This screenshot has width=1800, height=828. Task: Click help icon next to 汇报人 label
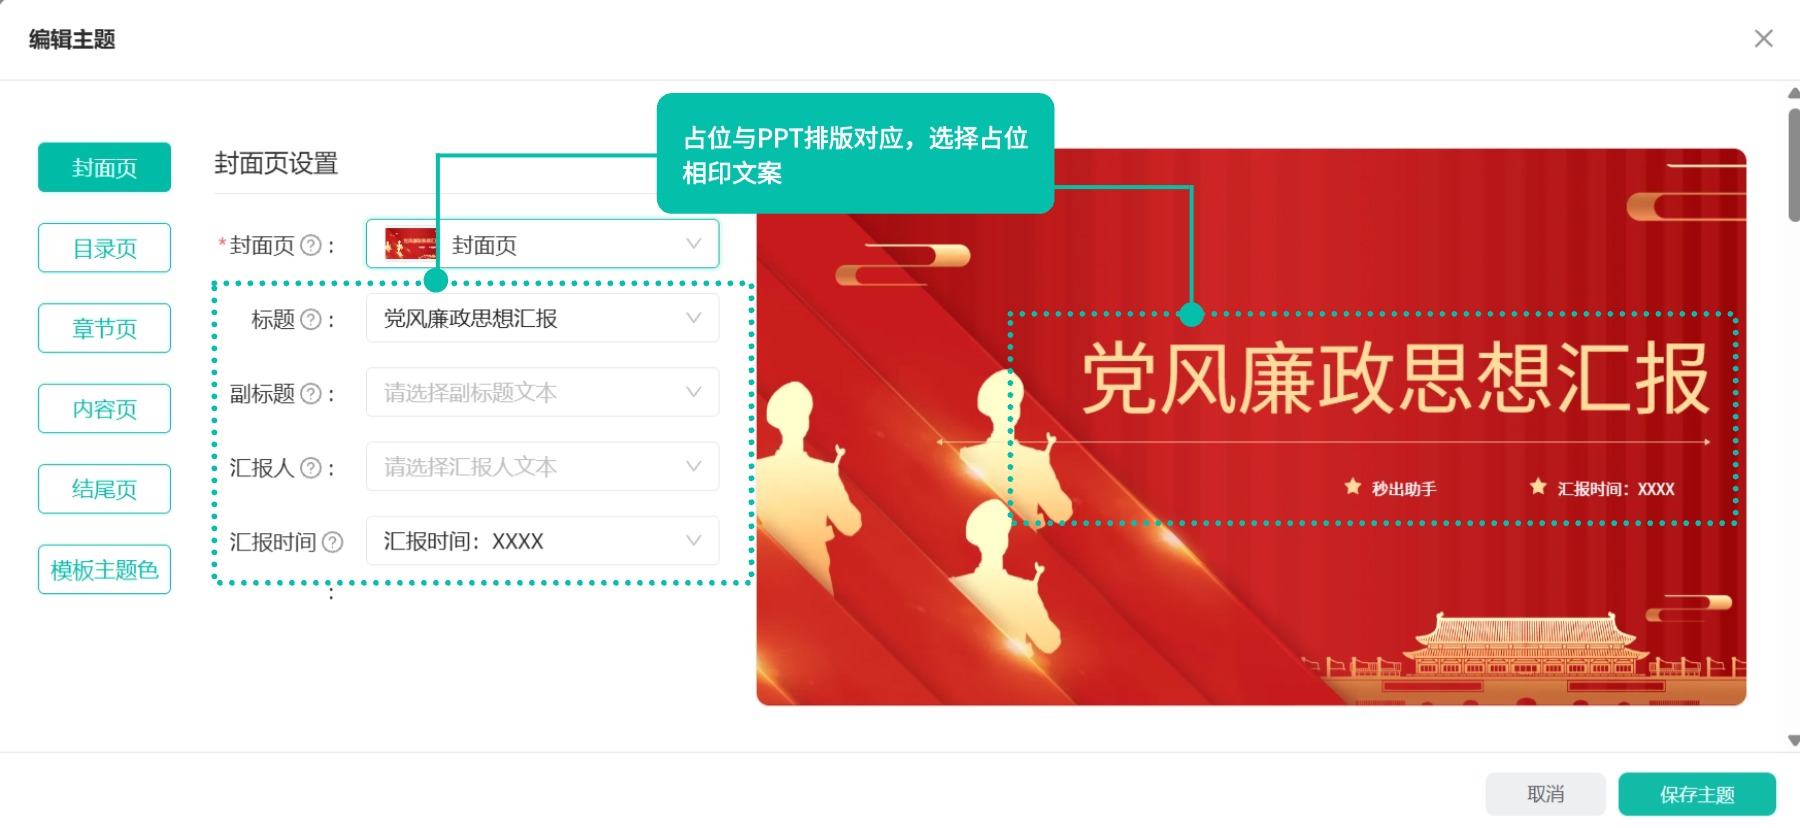tap(311, 467)
